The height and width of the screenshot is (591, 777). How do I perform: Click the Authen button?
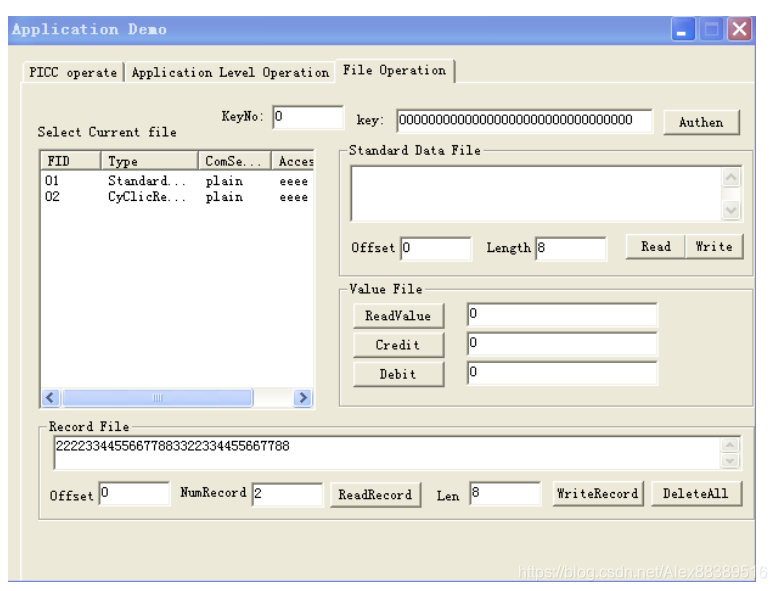point(701,122)
